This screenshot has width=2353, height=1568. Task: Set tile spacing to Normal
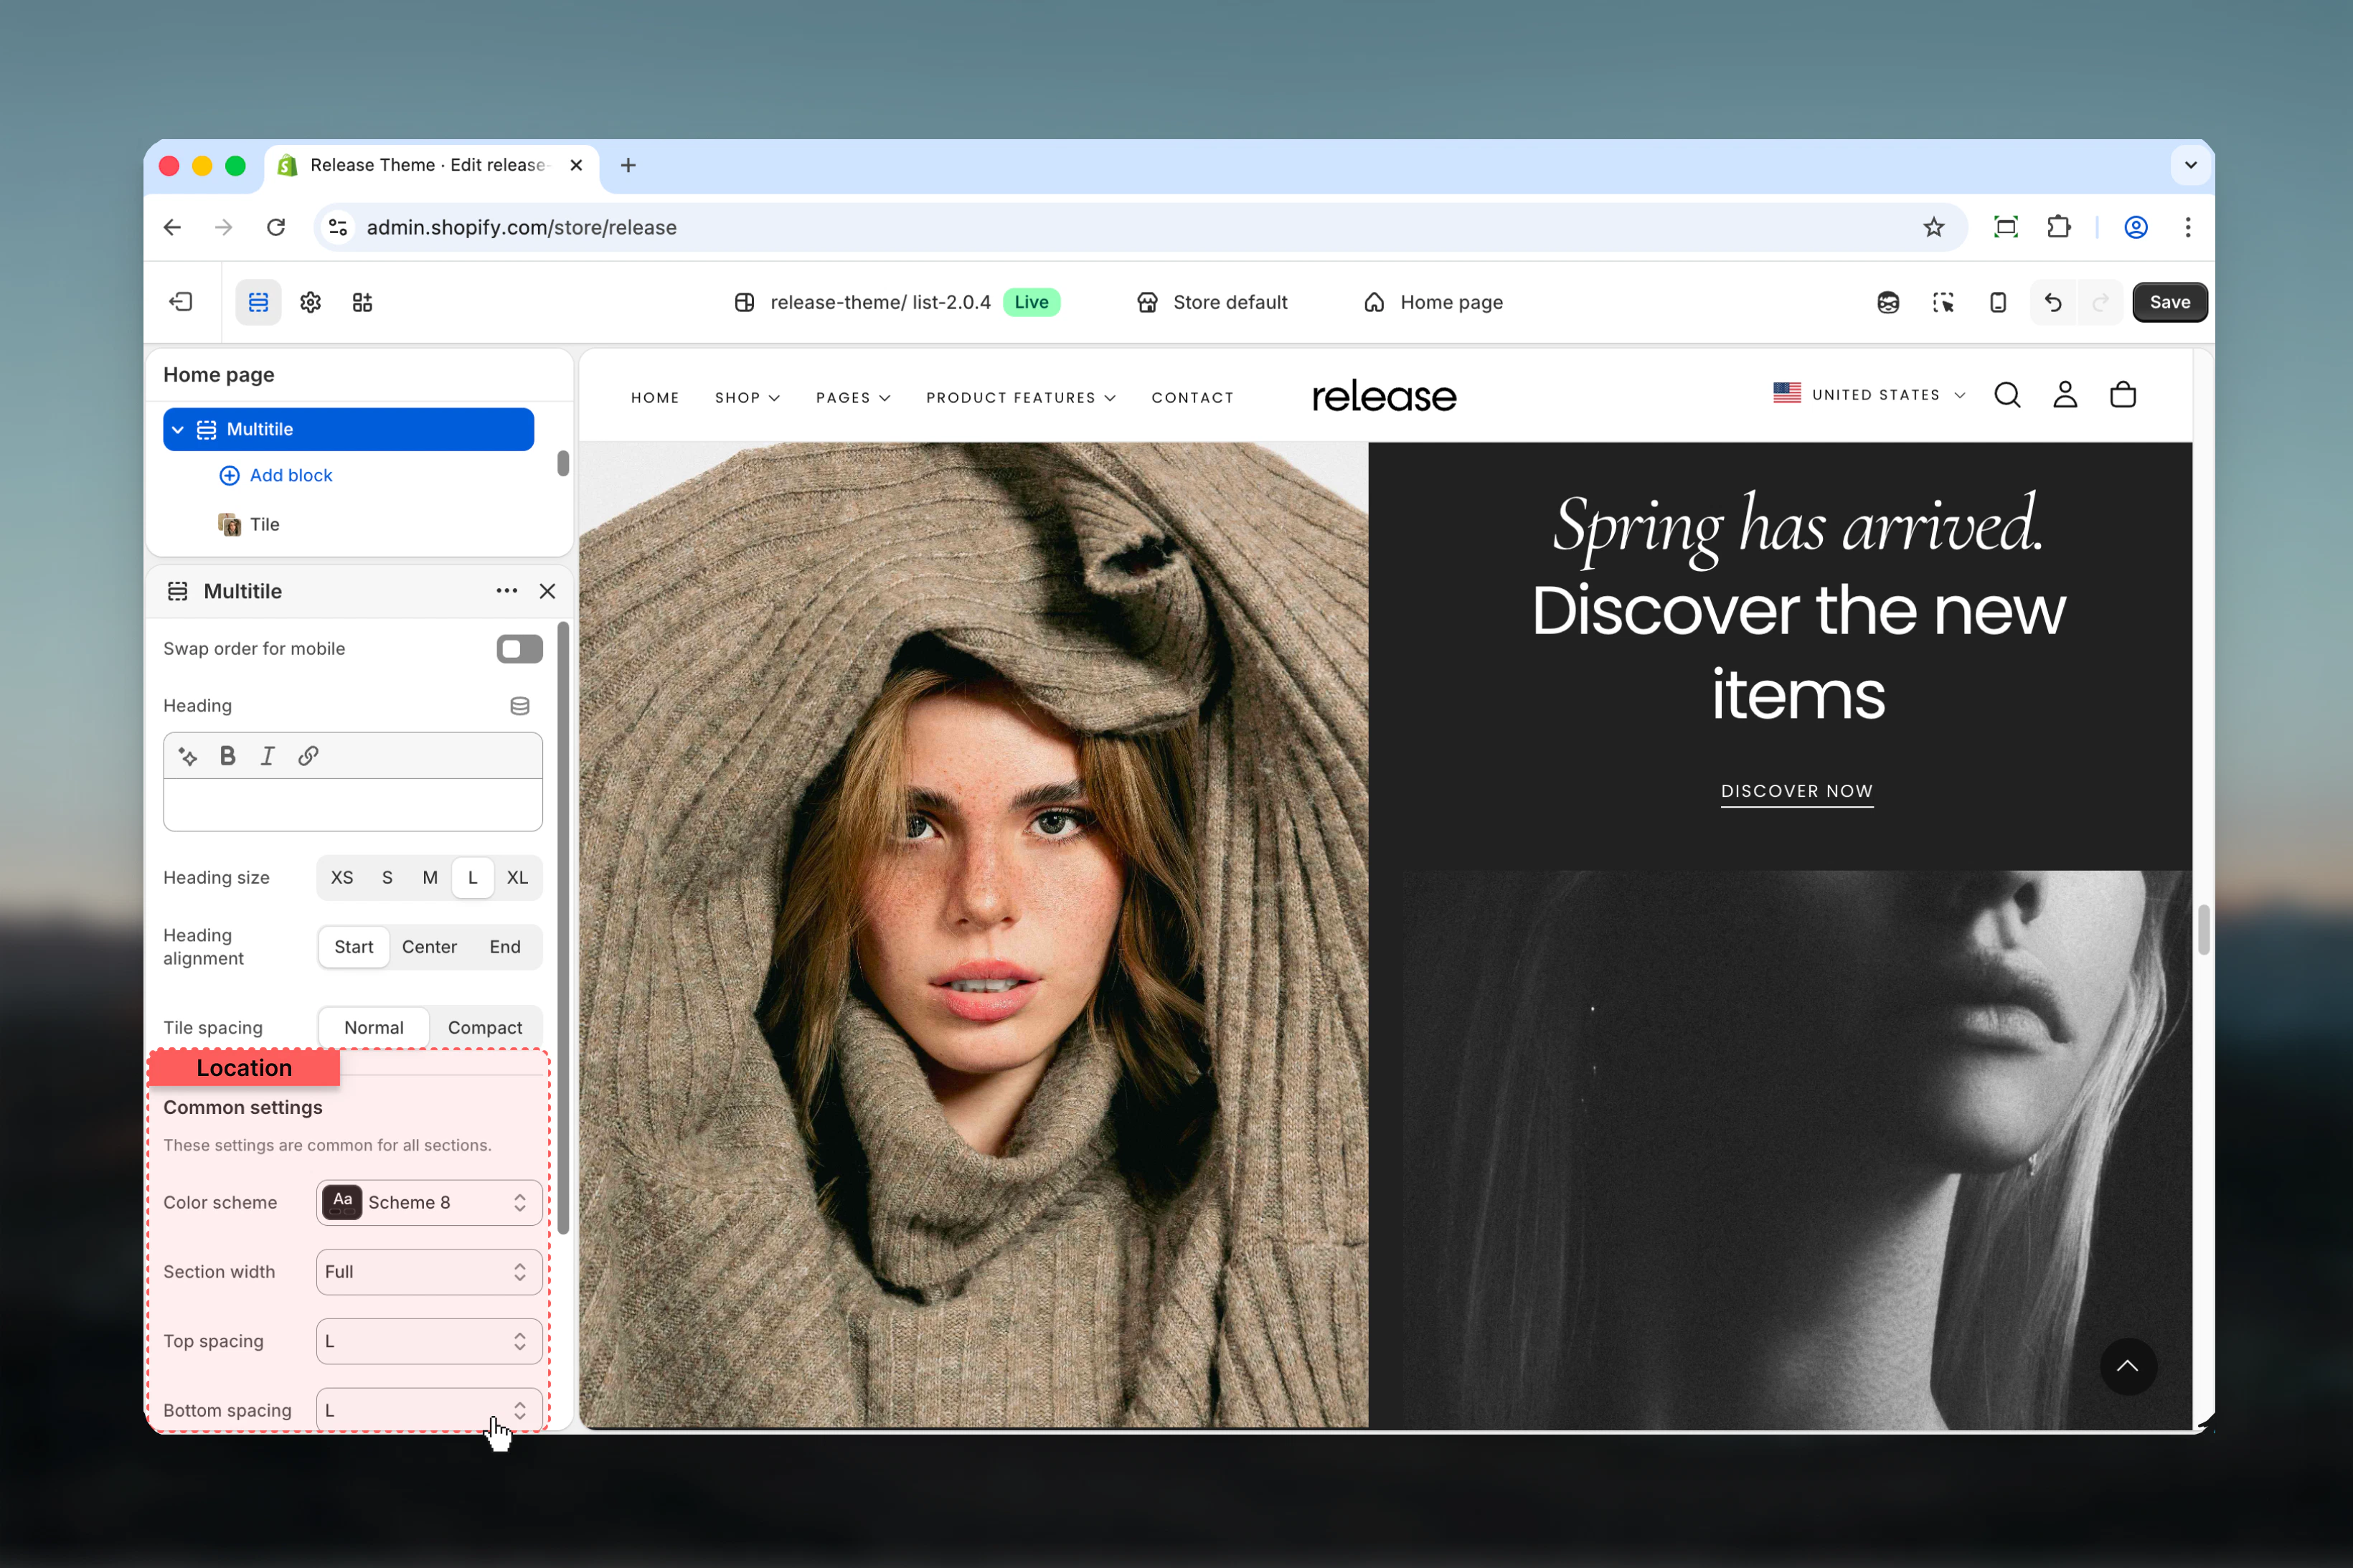pos(374,1027)
